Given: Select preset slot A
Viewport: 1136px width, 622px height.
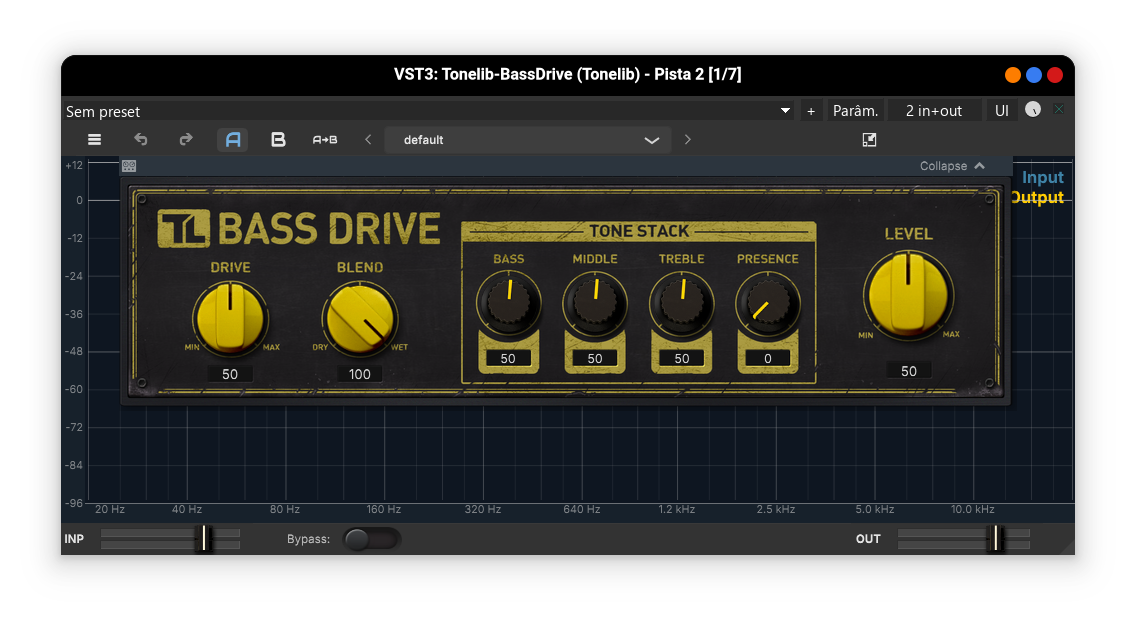Looking at the screenshot, I should [232, 139].
